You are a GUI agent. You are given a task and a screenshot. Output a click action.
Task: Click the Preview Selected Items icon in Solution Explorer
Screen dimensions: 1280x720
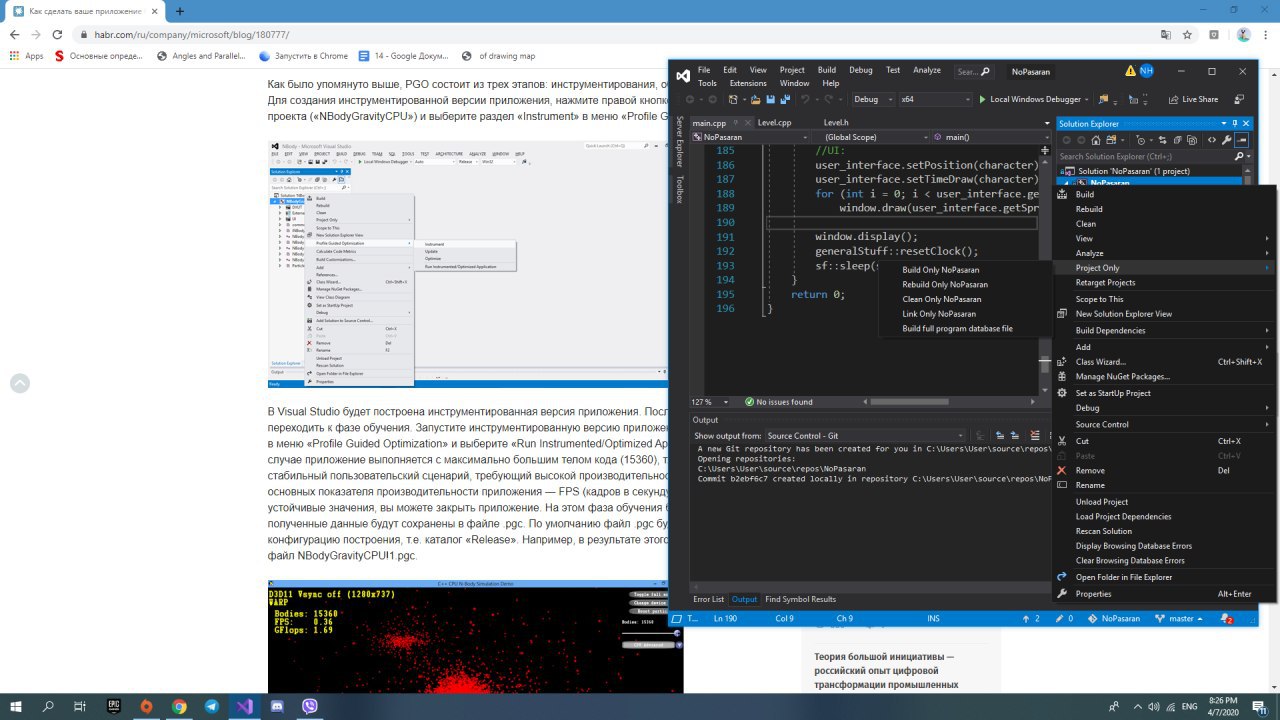point(1242,140)
